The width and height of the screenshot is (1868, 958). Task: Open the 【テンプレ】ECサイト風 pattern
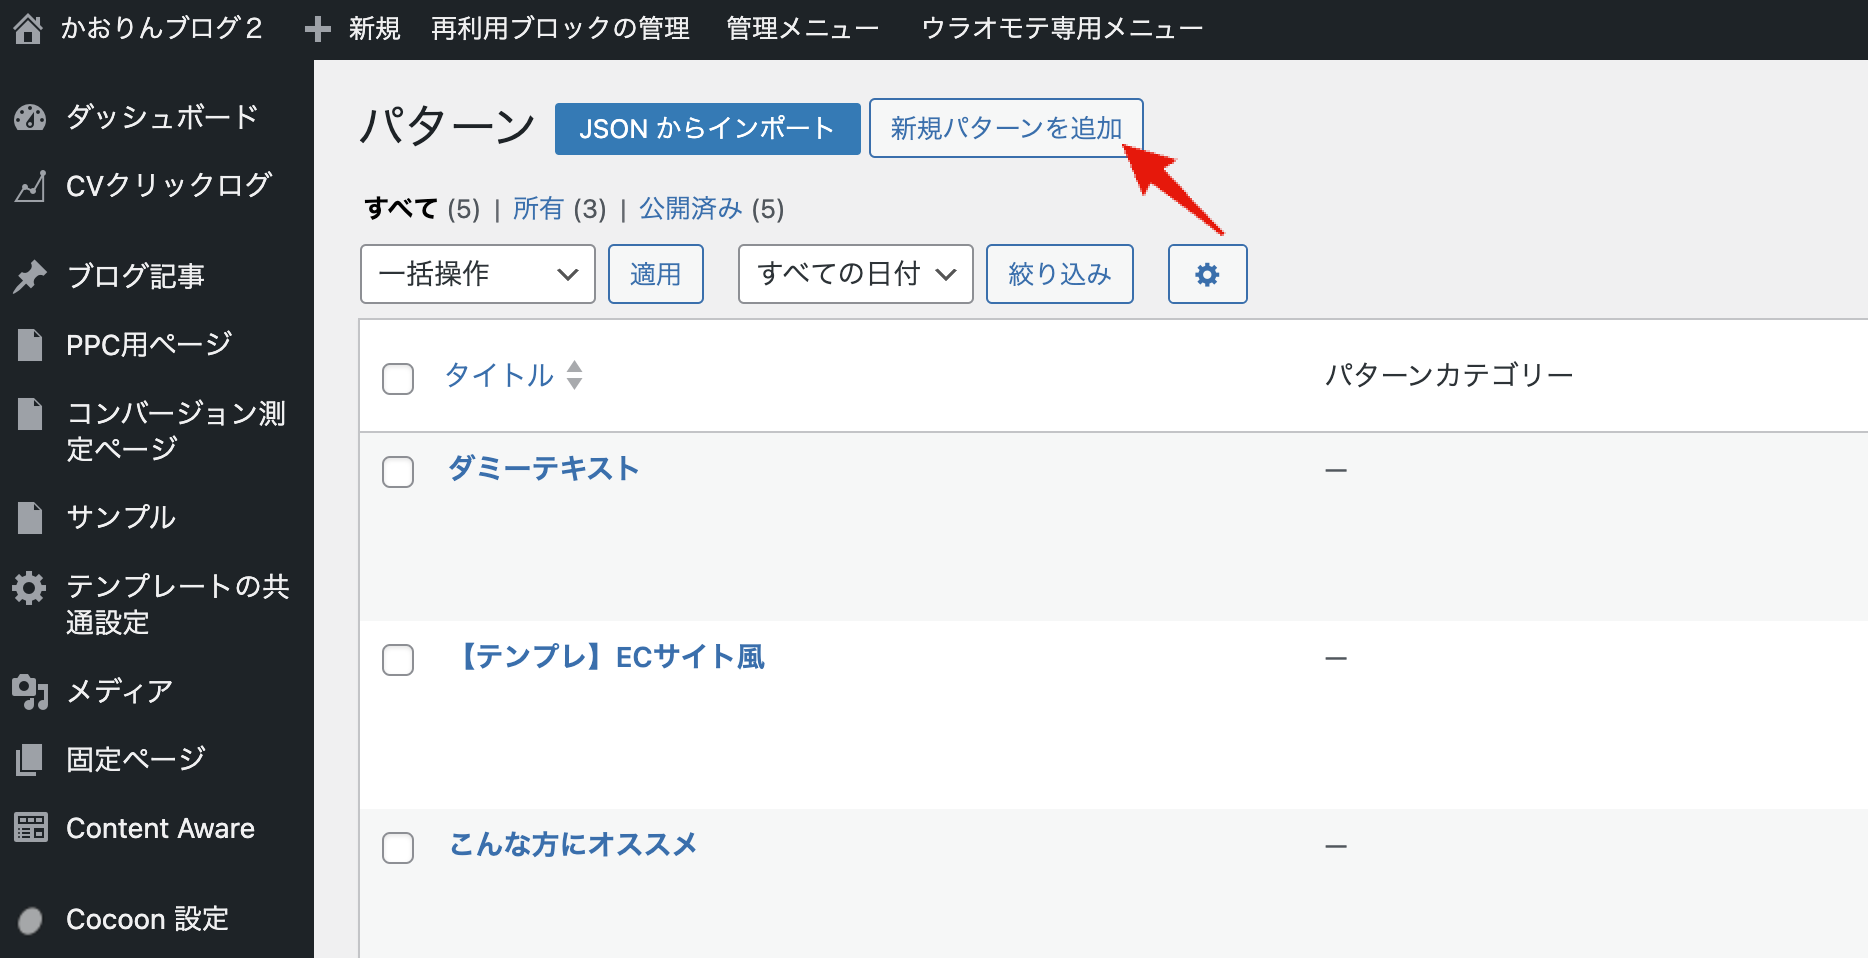pyautogui.click(x=608, y=657)
